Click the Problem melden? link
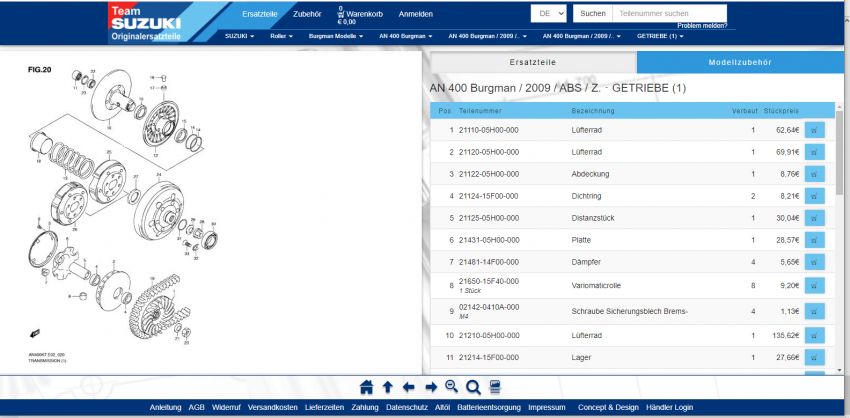The image size is (850, 418). [702, 25]
